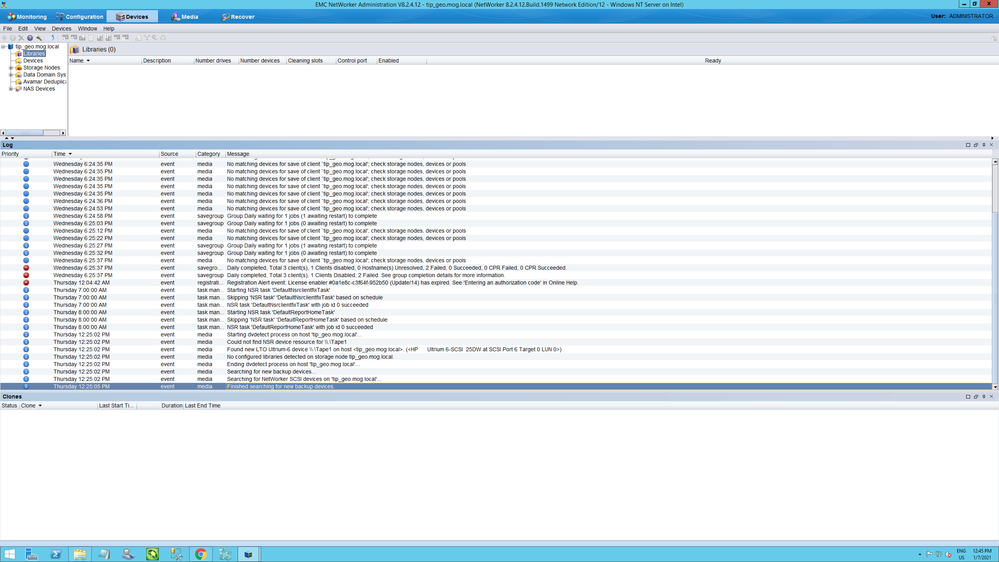Click the Category column header in Log
The height and width of the screenshot is (562, 999).
[208, 154]
